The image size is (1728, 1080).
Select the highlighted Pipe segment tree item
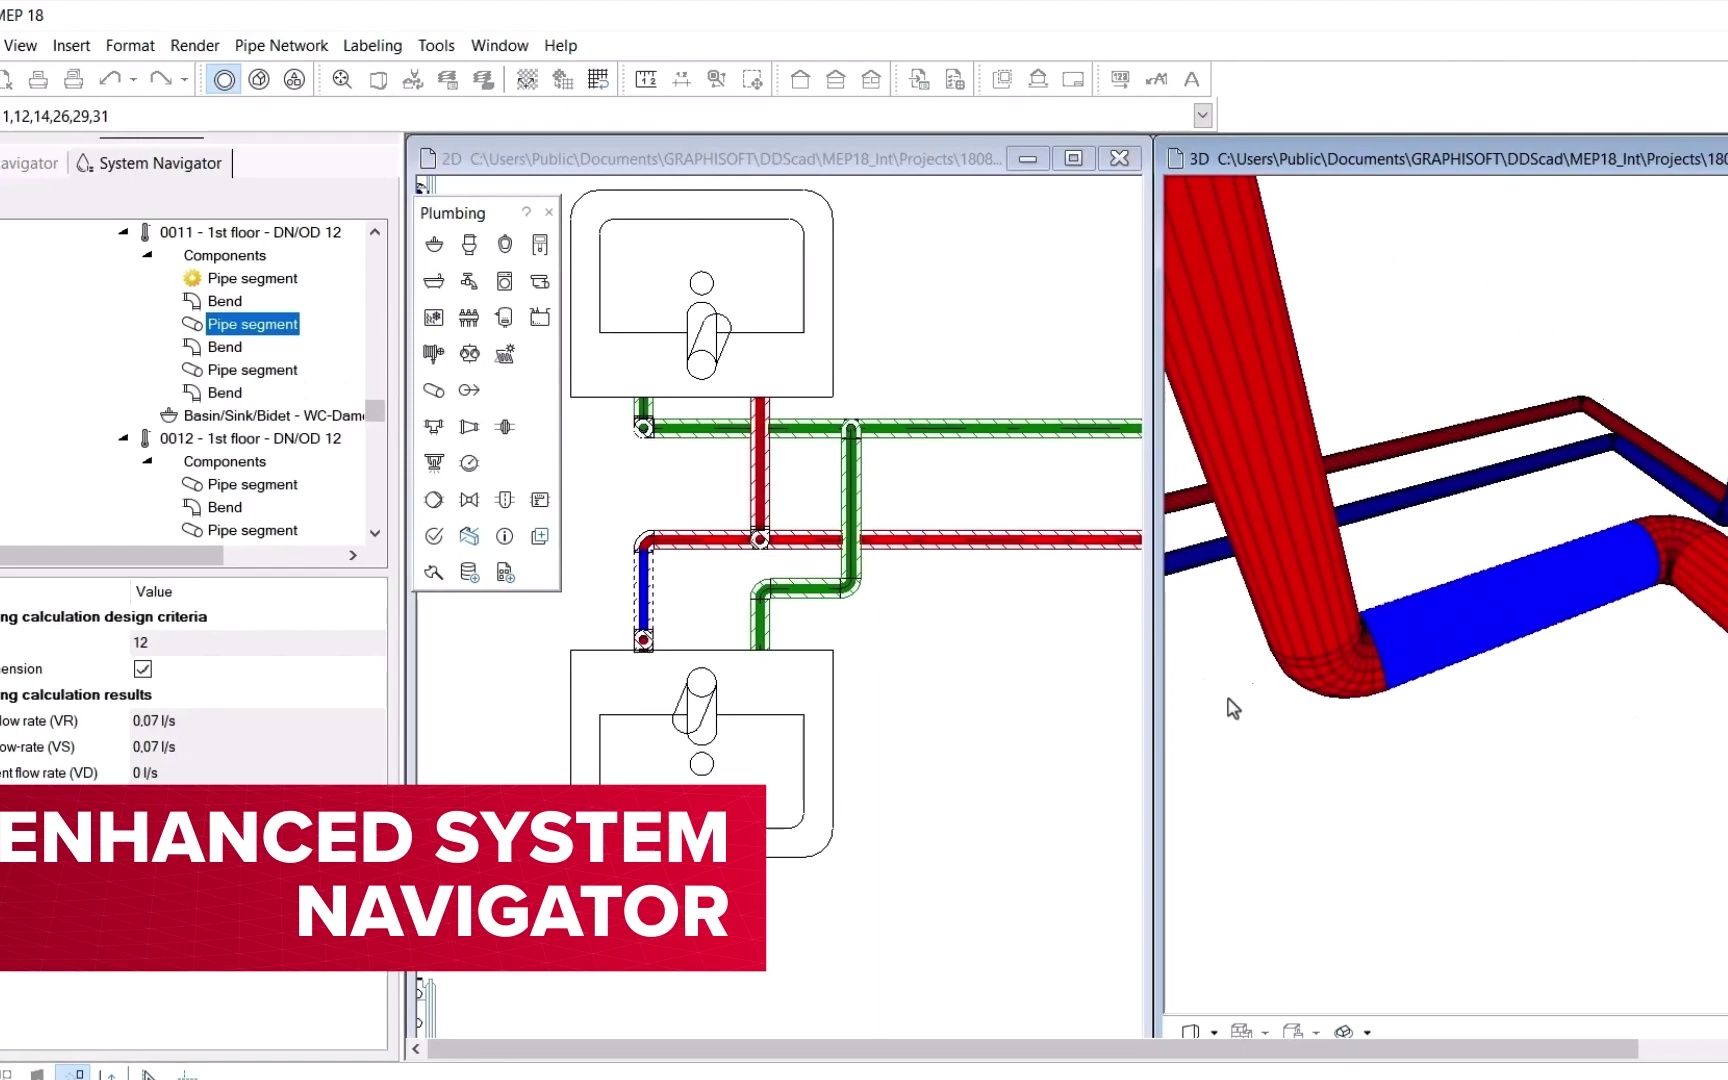(x=252, y=324)
